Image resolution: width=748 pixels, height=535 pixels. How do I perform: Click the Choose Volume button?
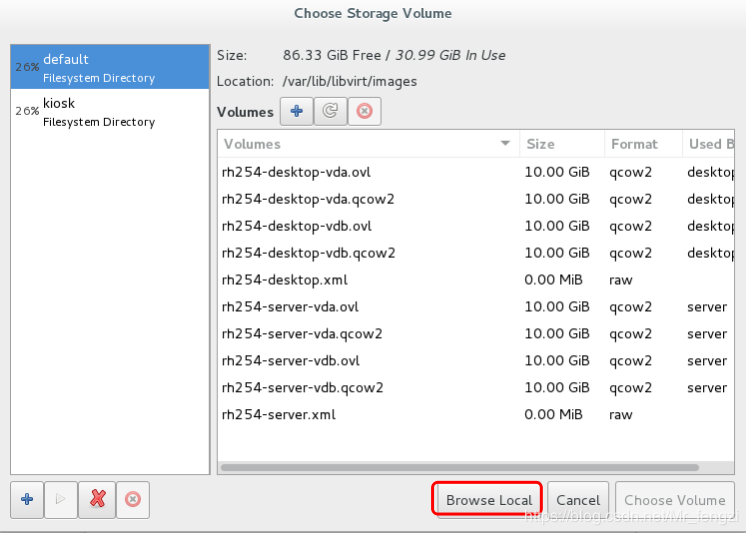[x=675, y=500]
